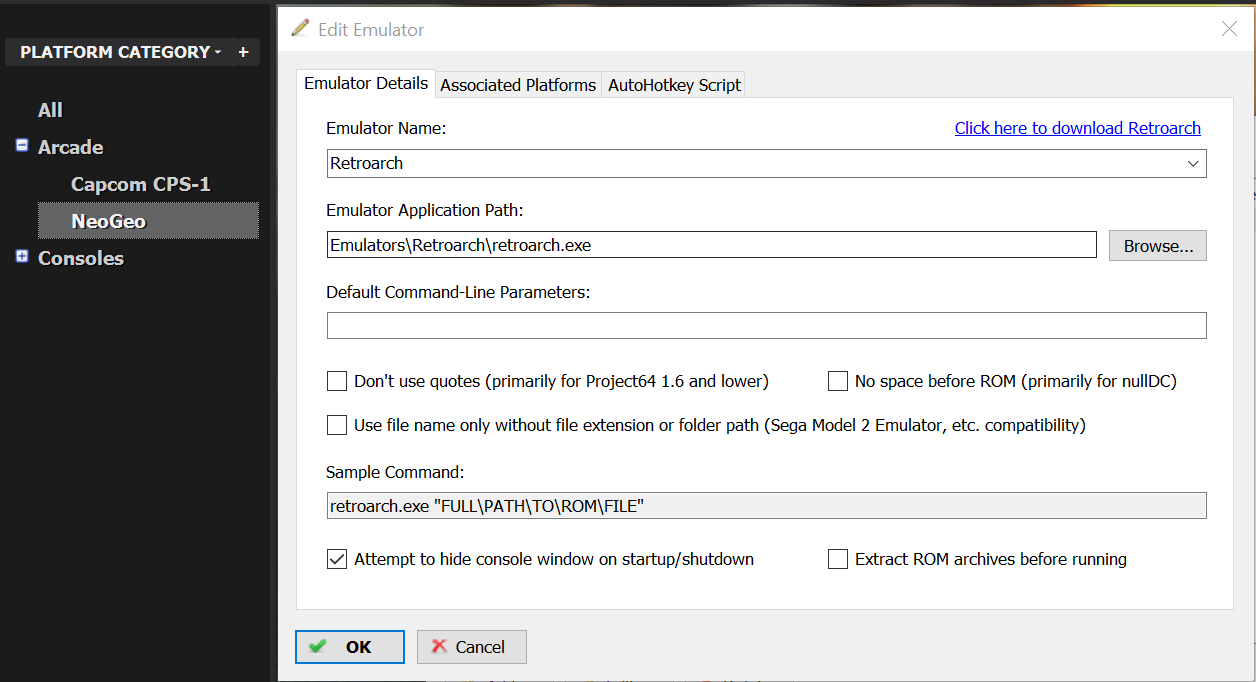Expand the Consoles category

tap(22, 257)
